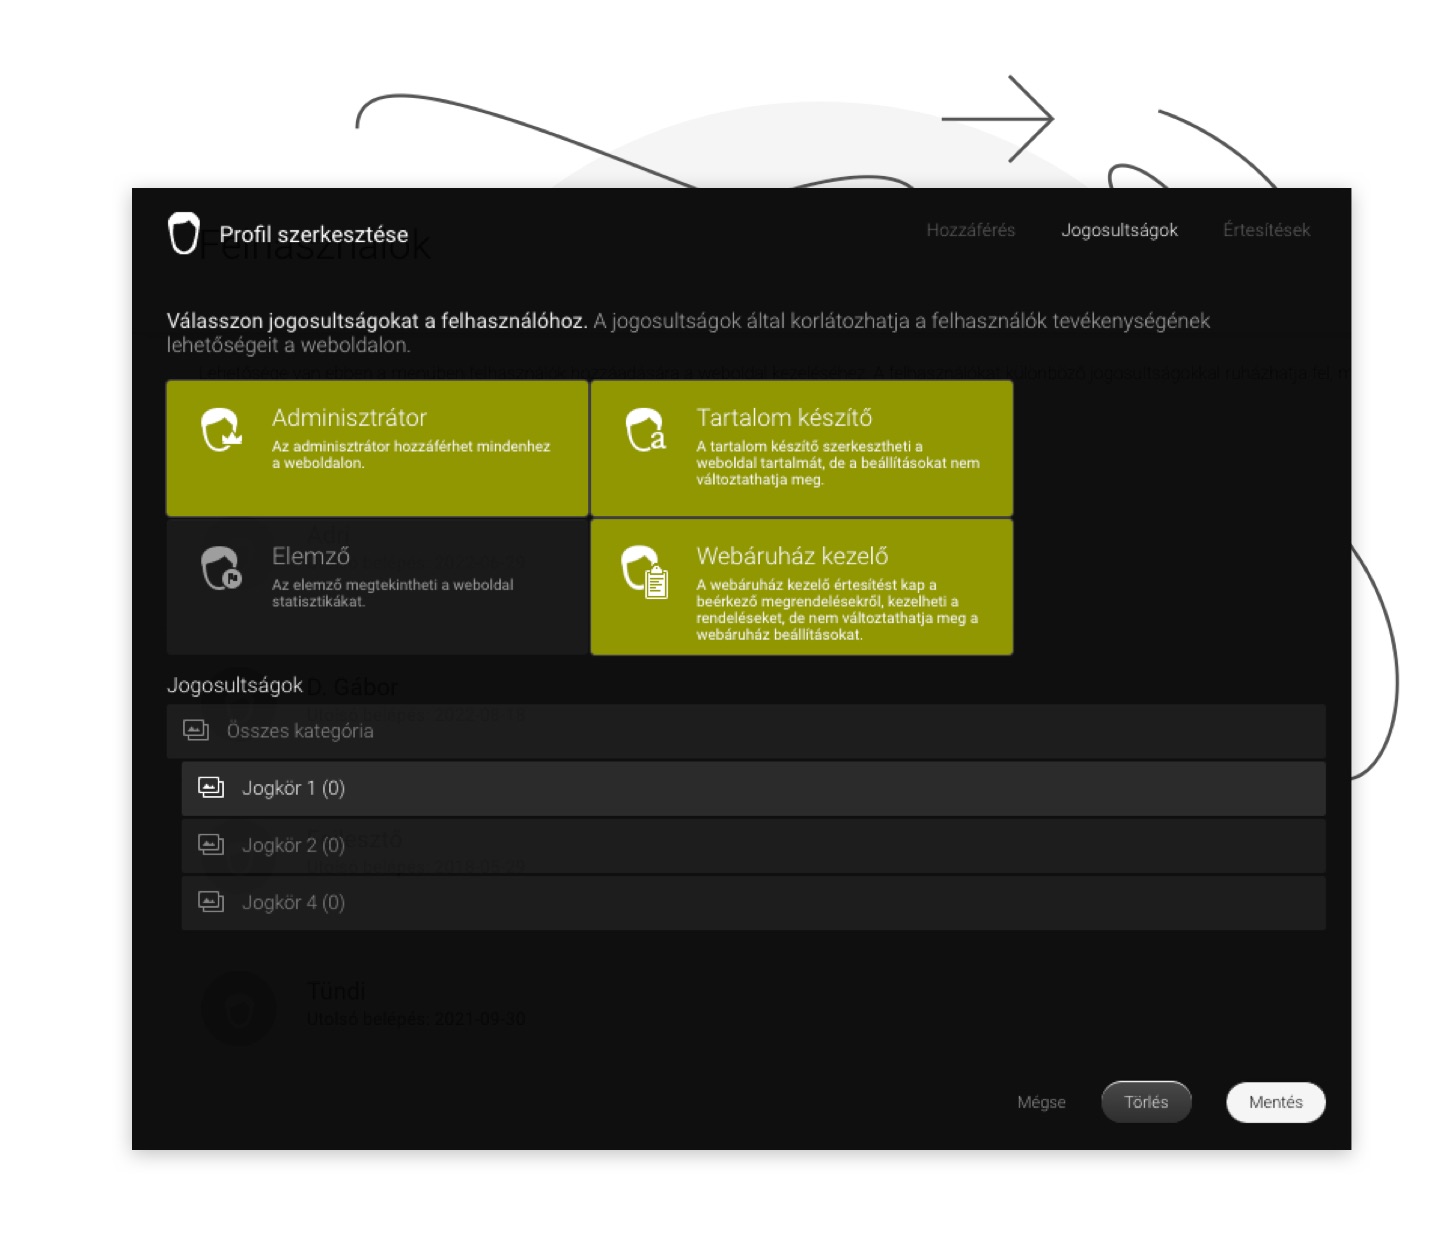Click the Összes kategória image icon

(196, 731)
